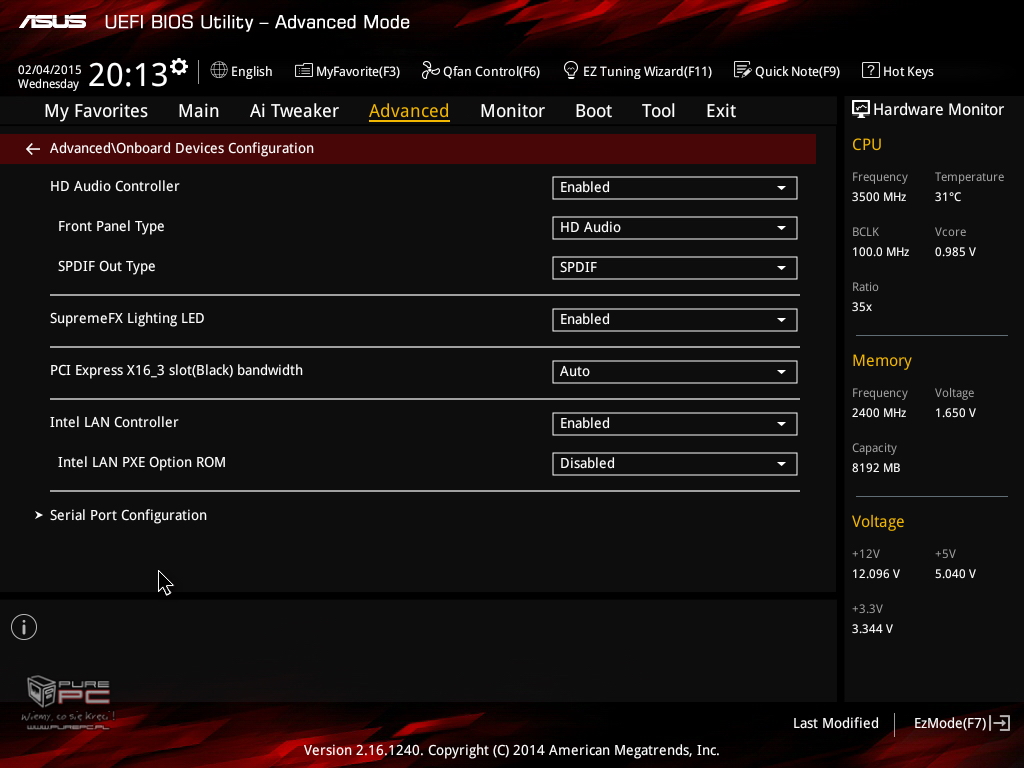Click the EZ Tuning Wizard lightbulb icon
Viewport: 1024px width, 768px height.
(x=571, y=70)
